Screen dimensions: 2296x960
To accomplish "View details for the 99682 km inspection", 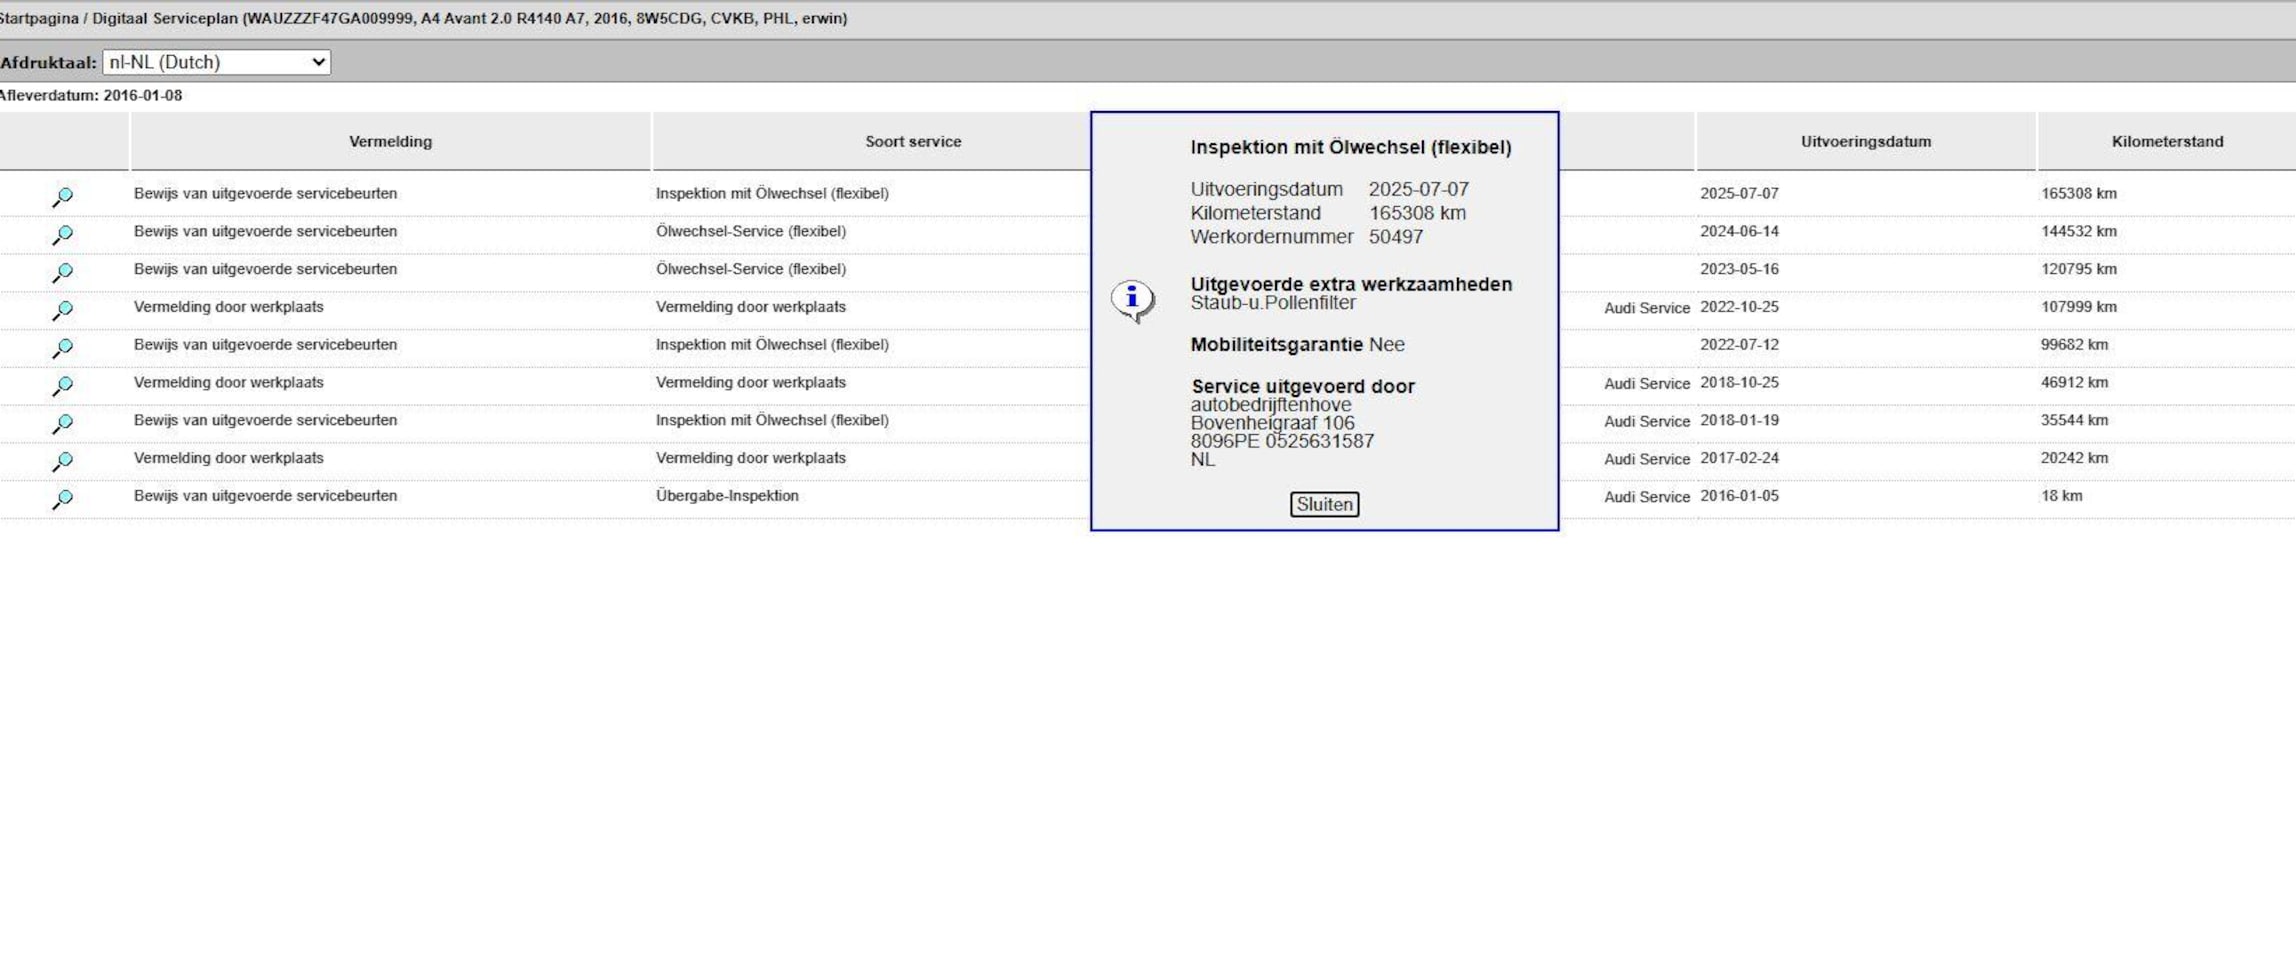I will click(62, 348).
